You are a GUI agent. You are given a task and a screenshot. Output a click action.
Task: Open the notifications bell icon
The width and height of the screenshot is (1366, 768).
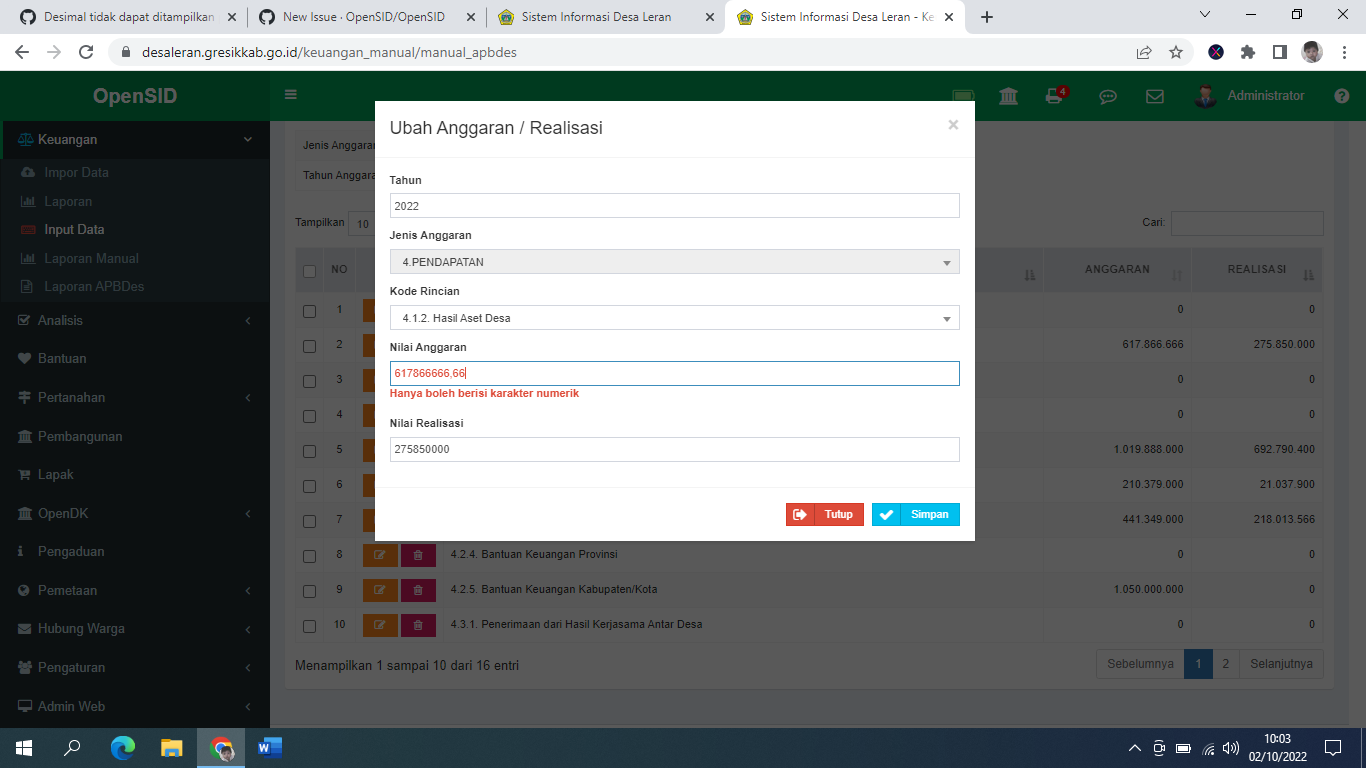tap(1054, 96)
